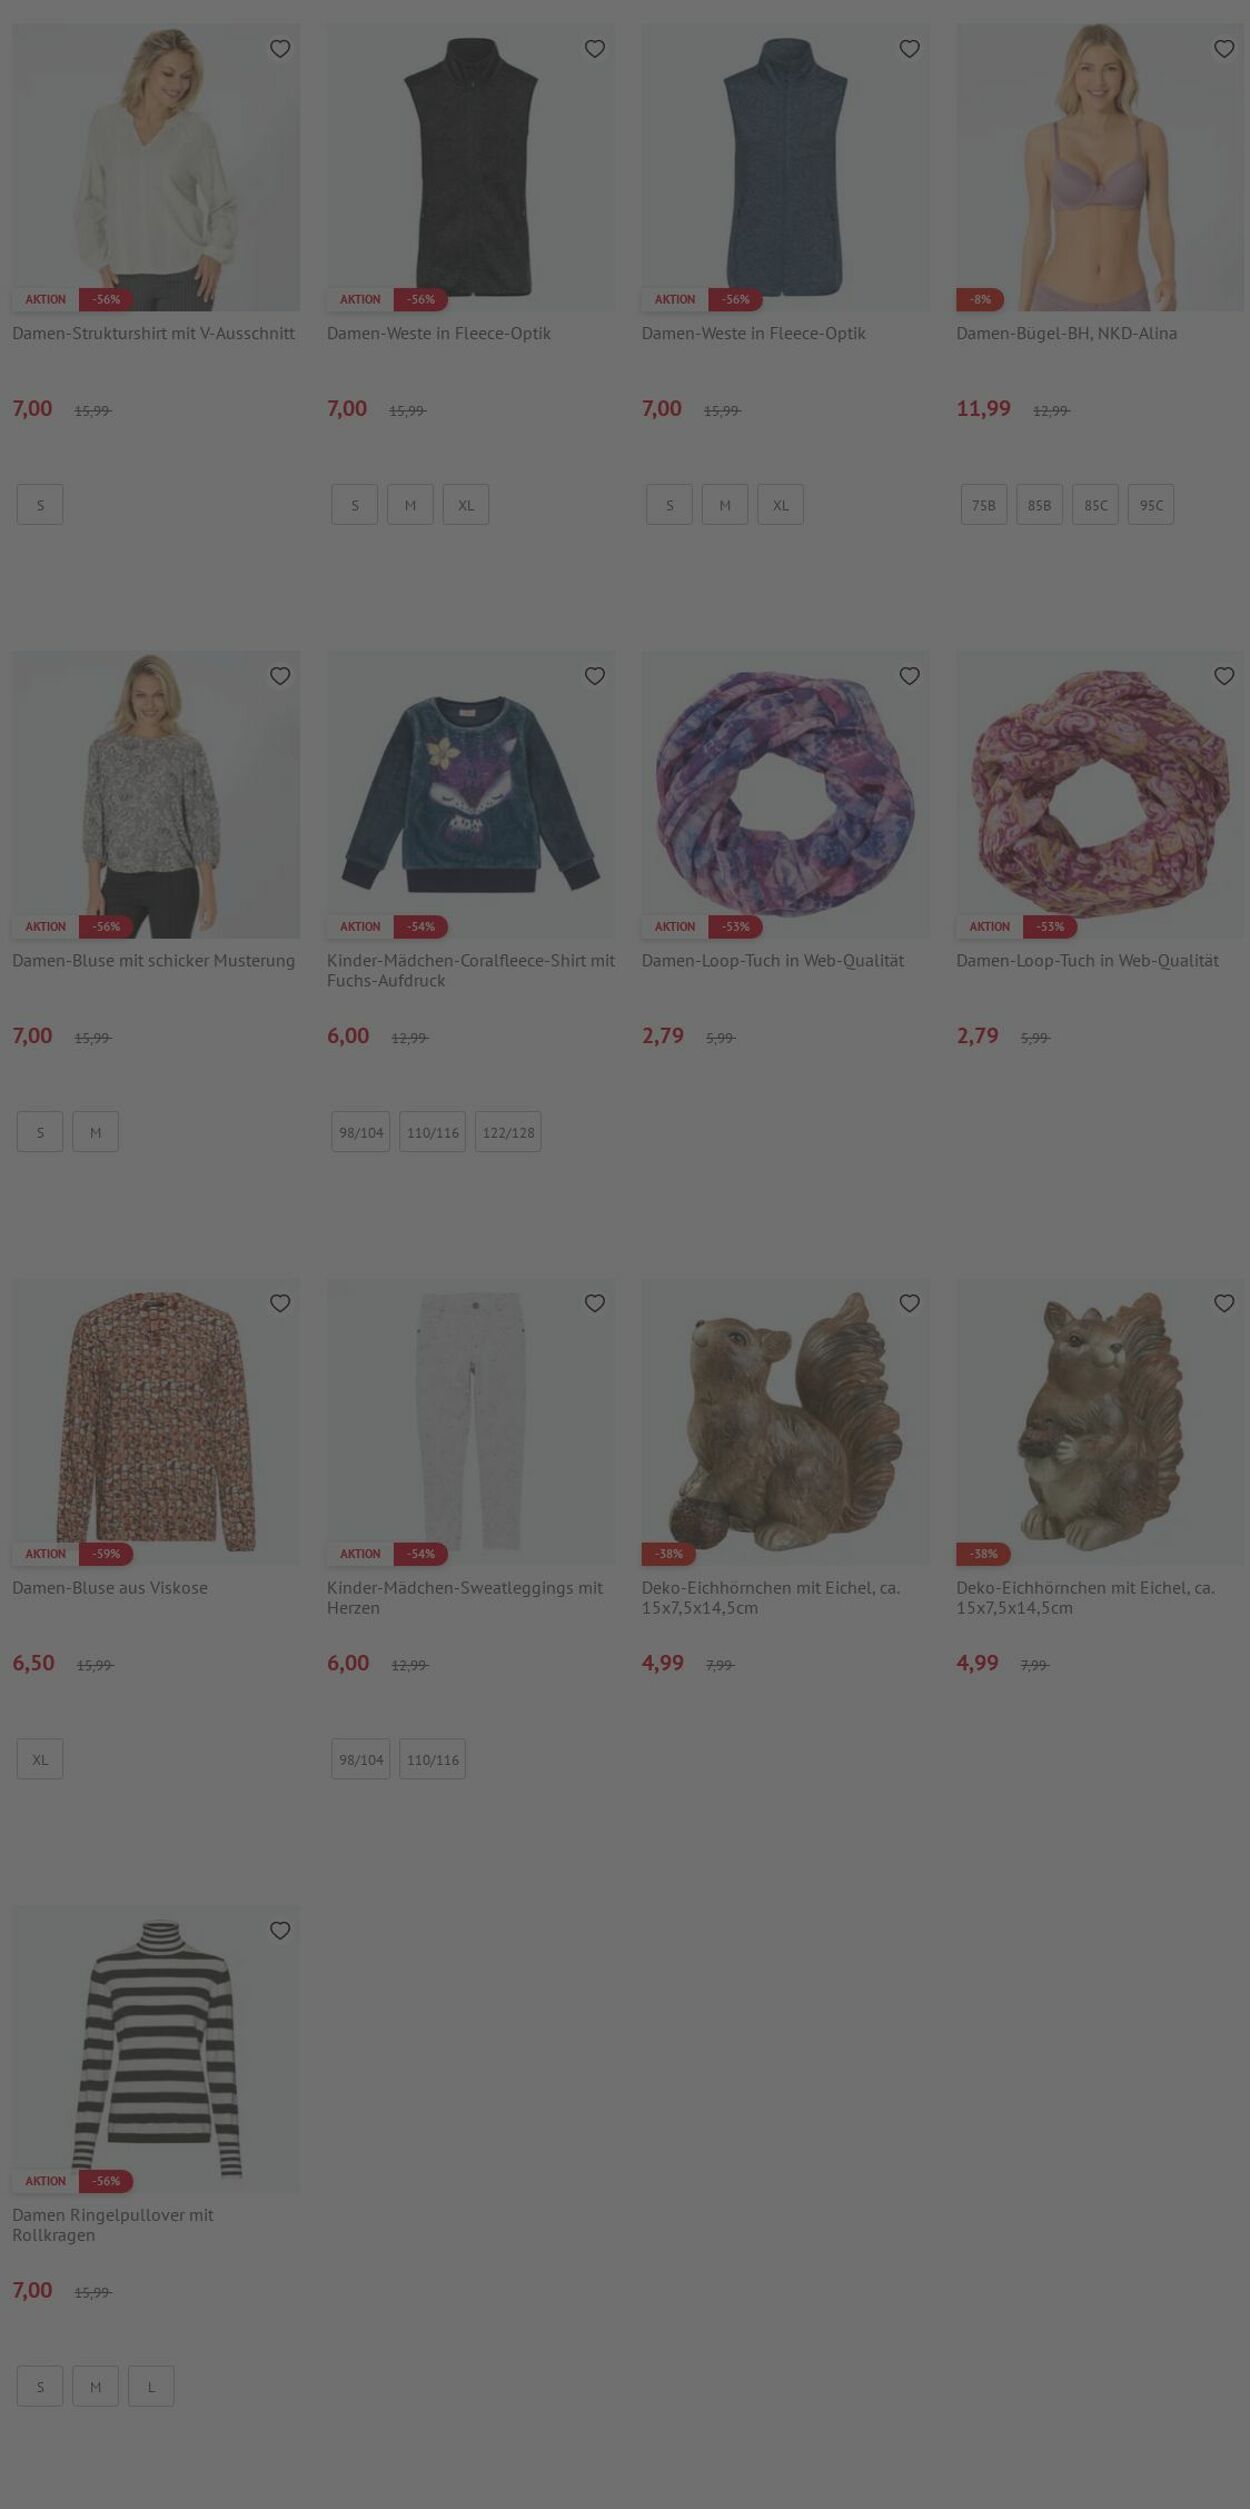
Task: Wishlist the Damen-Bluse mit schicker Musterung
Action: point(280,676)
